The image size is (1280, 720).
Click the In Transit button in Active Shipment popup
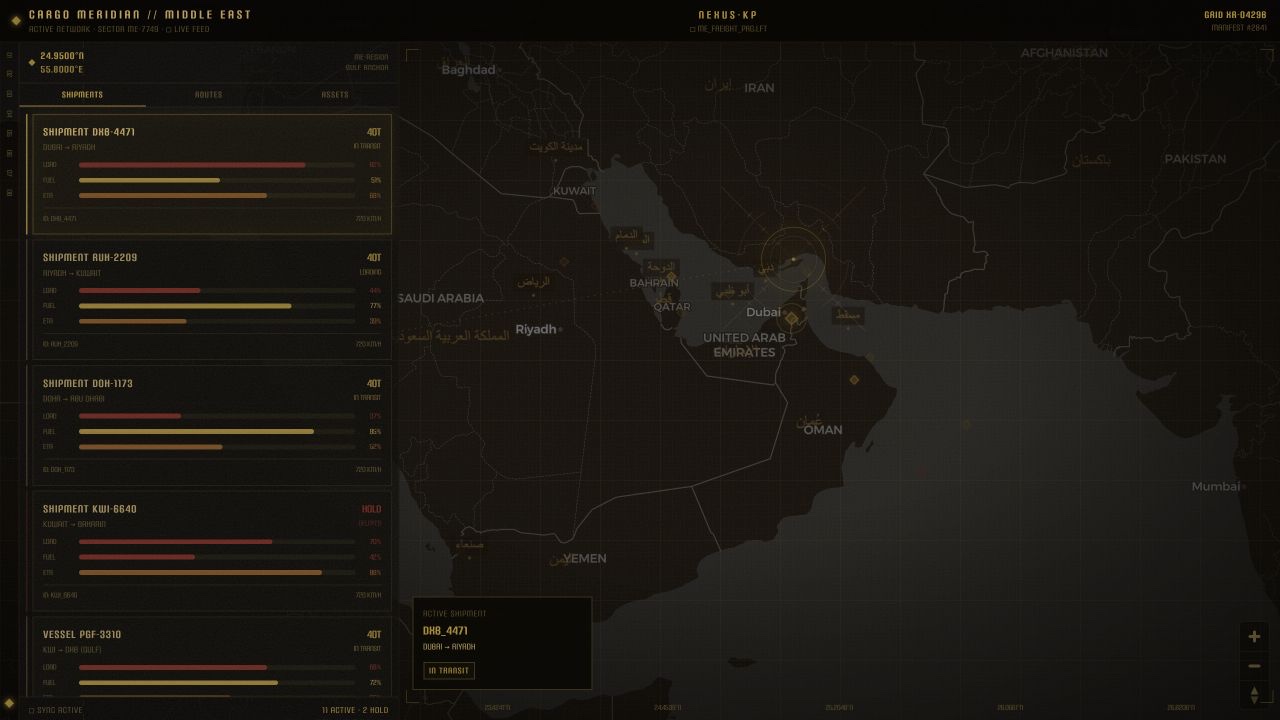(x=449, y=671)
